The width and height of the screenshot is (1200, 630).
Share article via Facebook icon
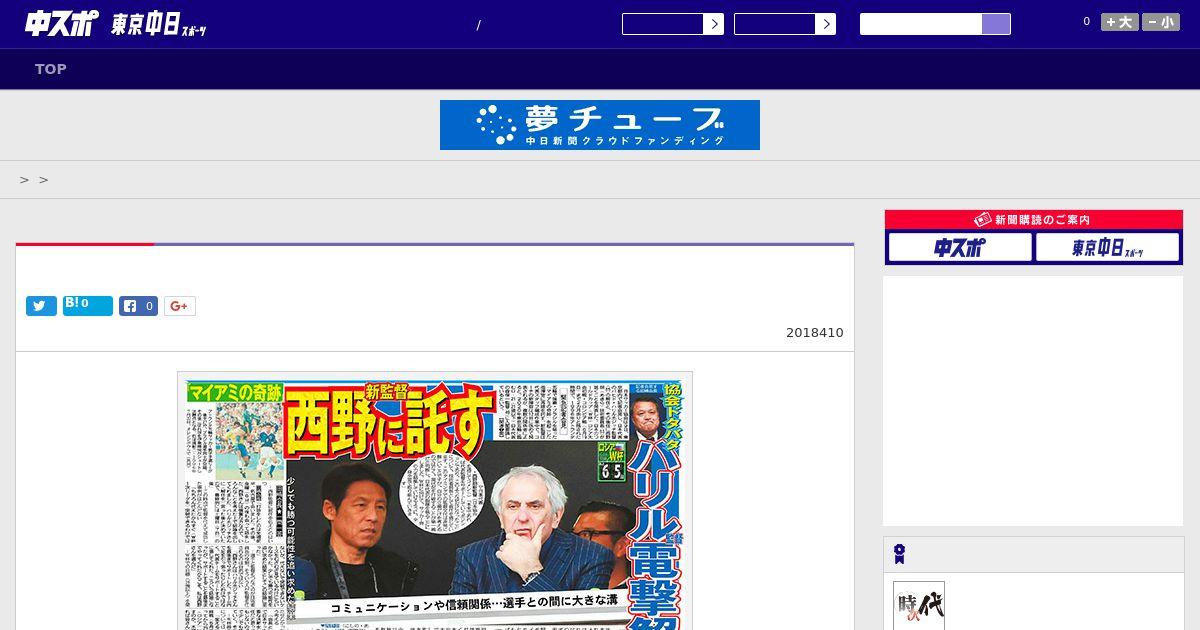[130, 306]
